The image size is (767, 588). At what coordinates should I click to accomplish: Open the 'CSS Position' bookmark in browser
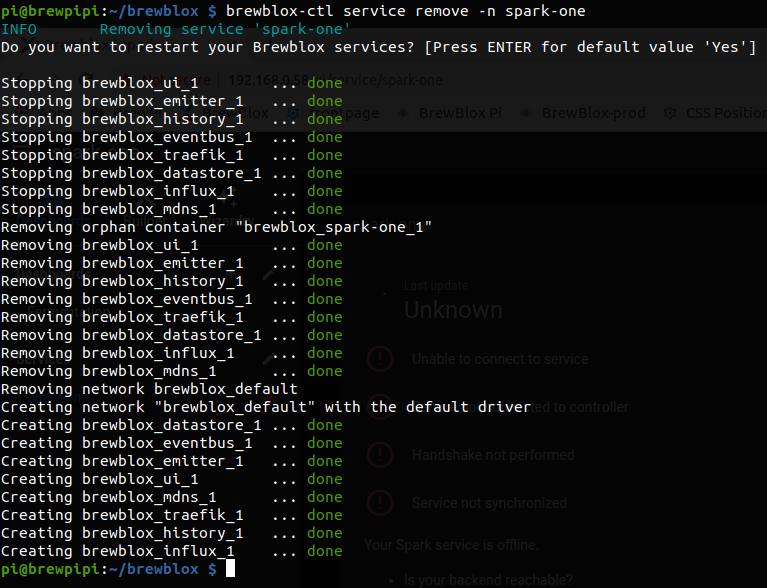(x=715, y=113)
